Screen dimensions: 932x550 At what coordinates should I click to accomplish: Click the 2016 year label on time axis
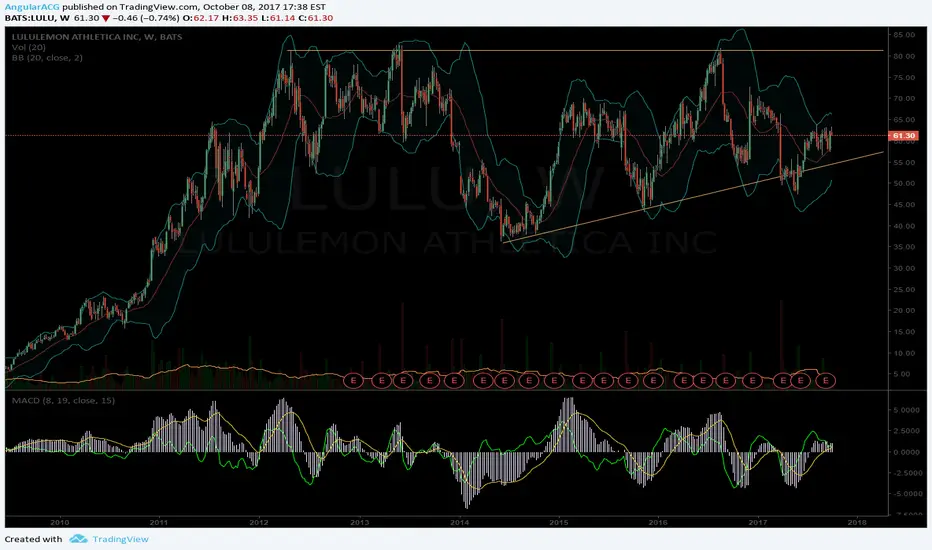click(x=658, y=523)
